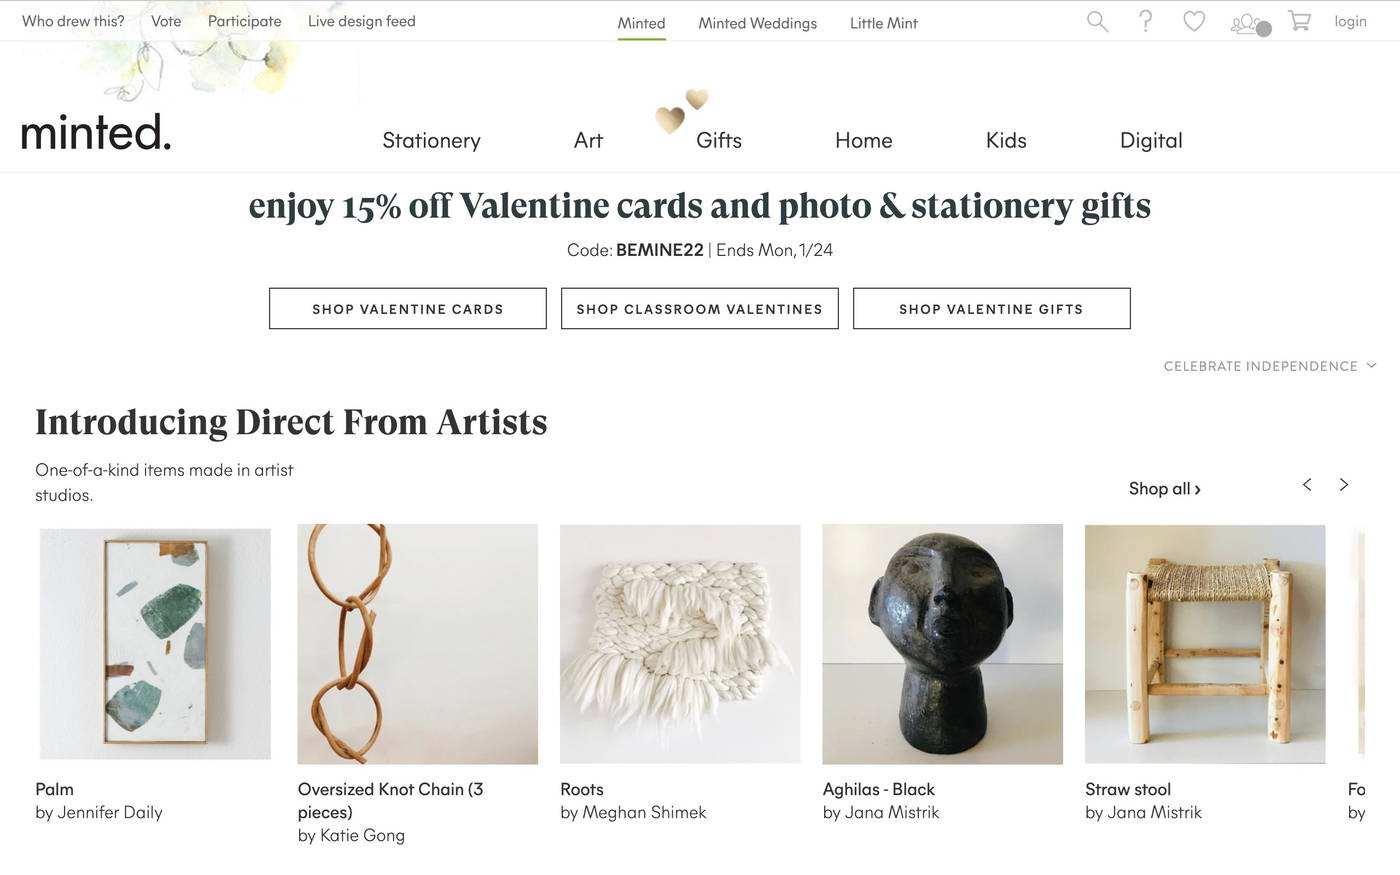The height and width of the screenshot is (875, 1400).
Task: Go to previous carousel items arrow
Action: click(1307, 485)
